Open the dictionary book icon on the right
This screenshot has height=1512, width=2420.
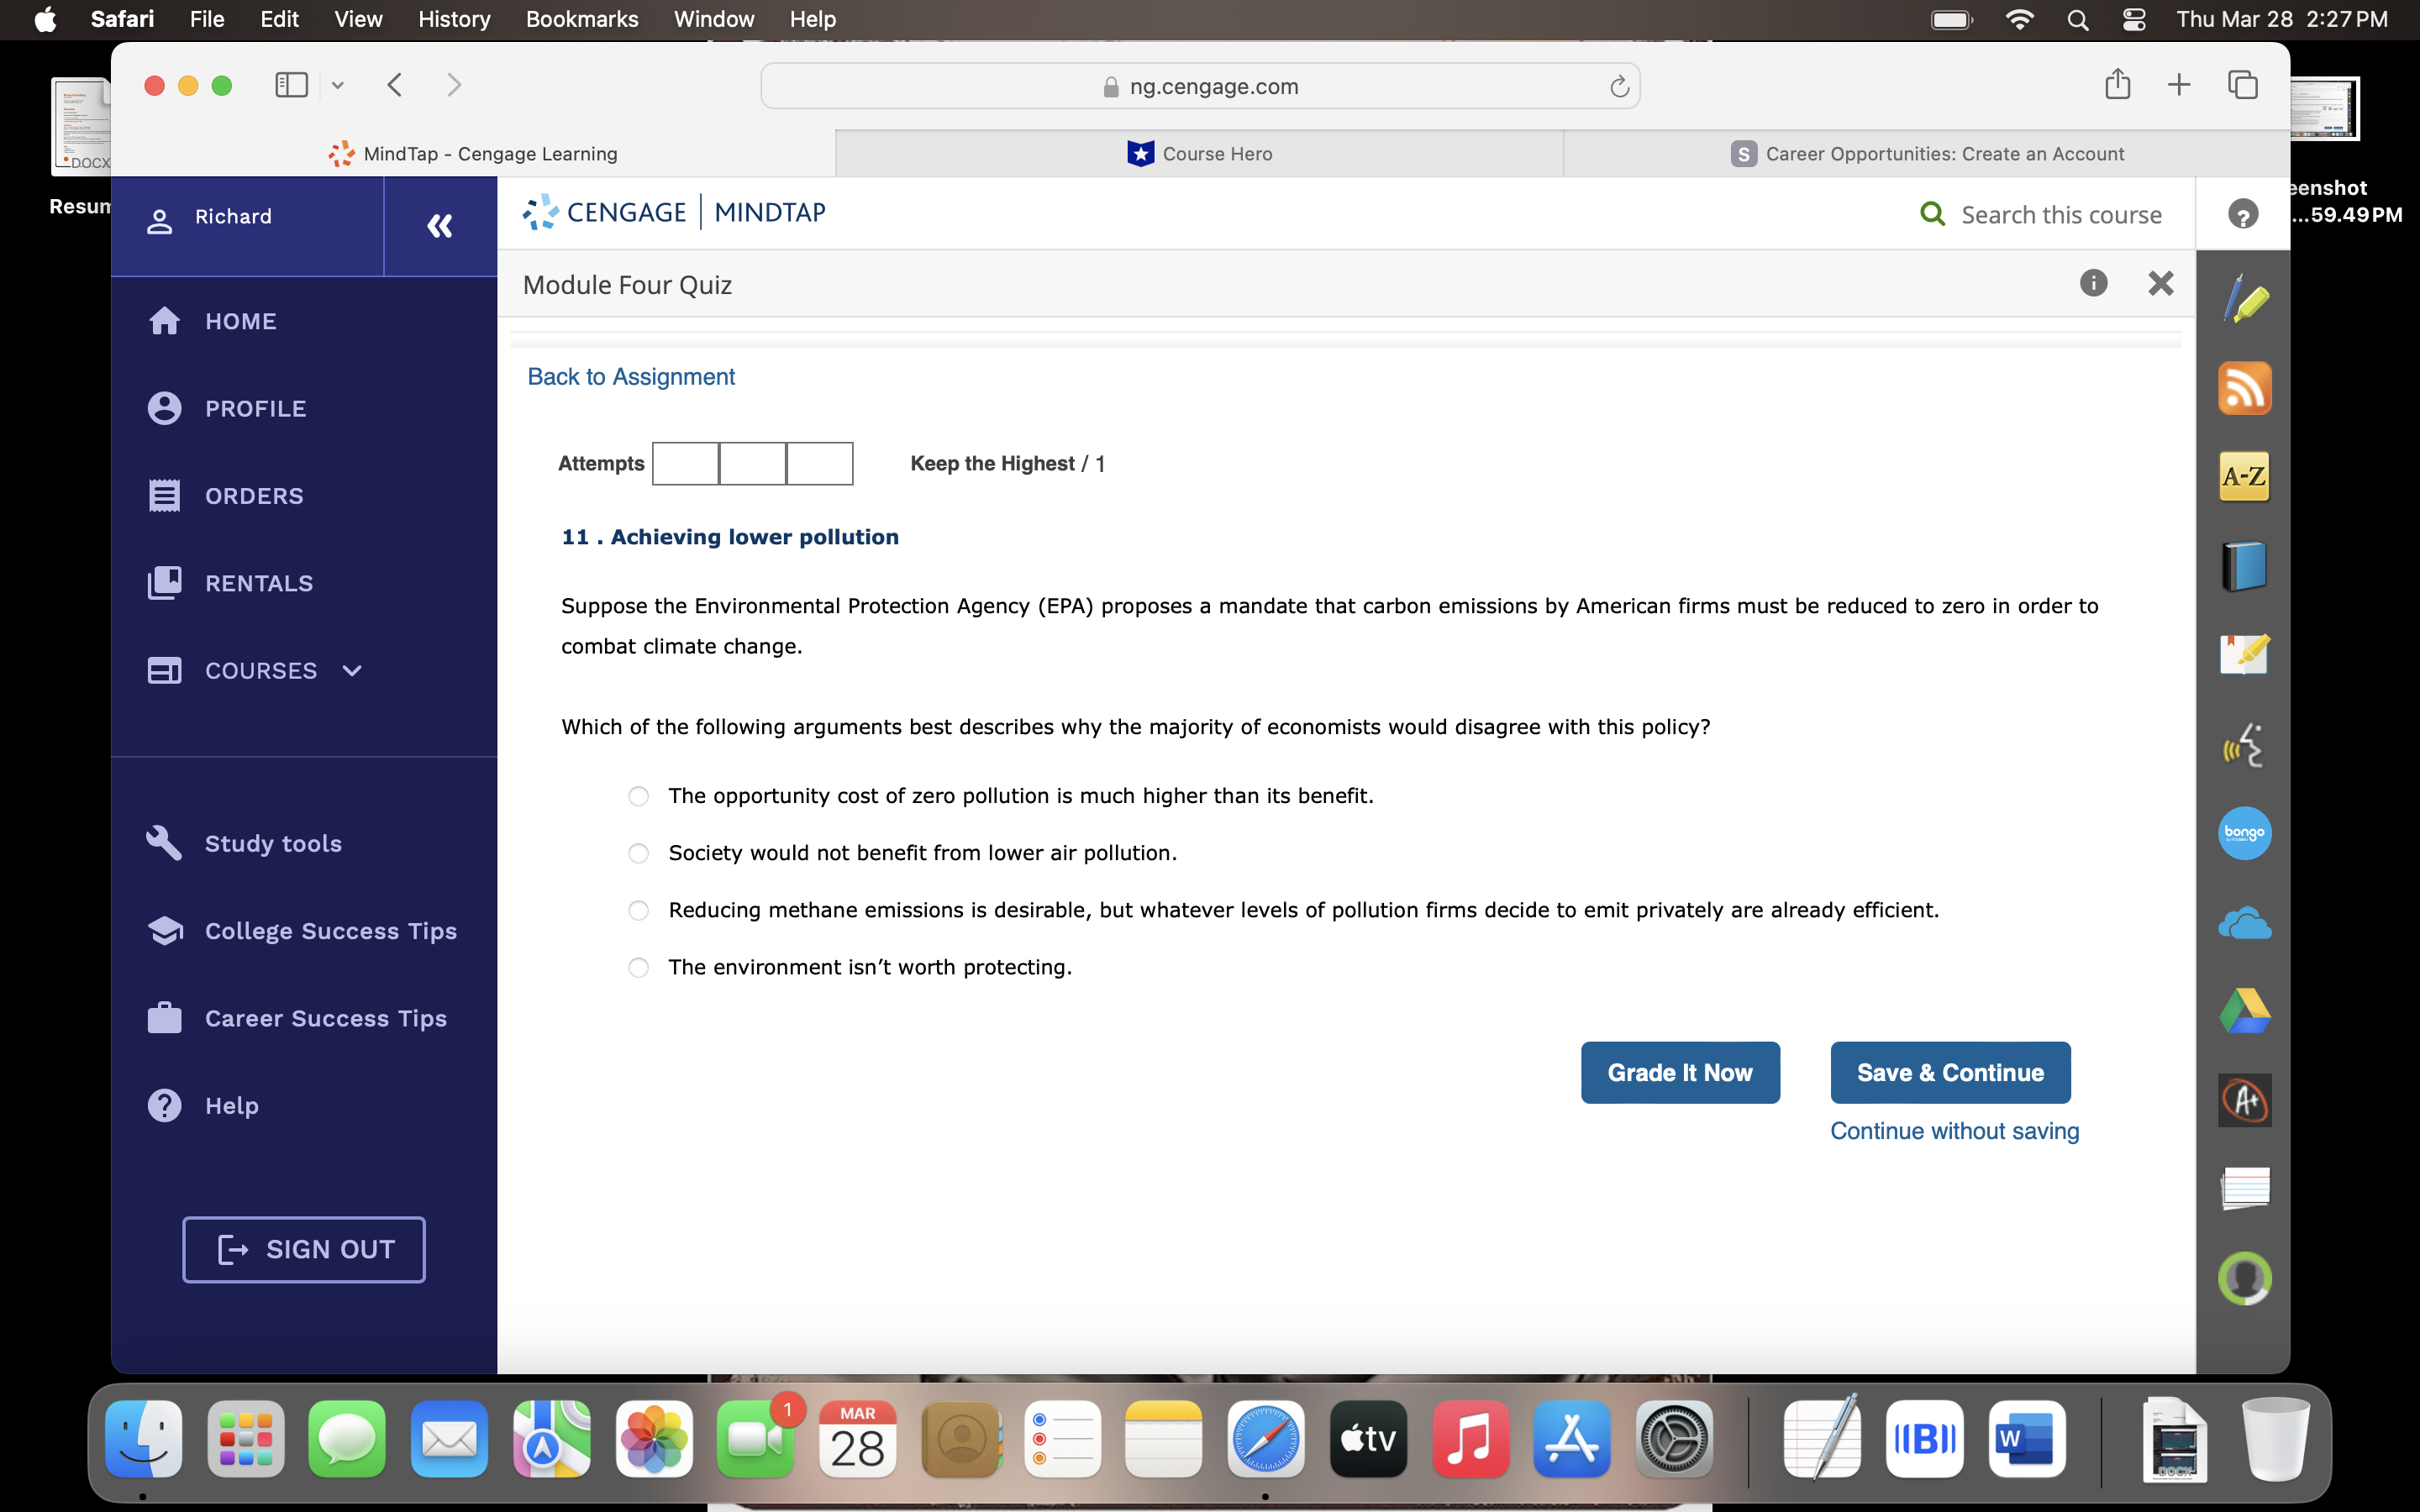coord(2245,565)
